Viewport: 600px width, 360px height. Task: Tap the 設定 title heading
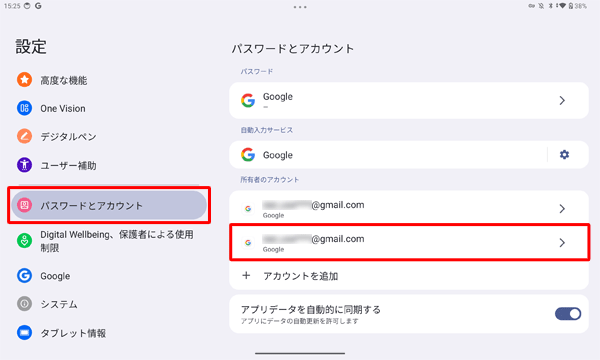(x=31, y=47)
